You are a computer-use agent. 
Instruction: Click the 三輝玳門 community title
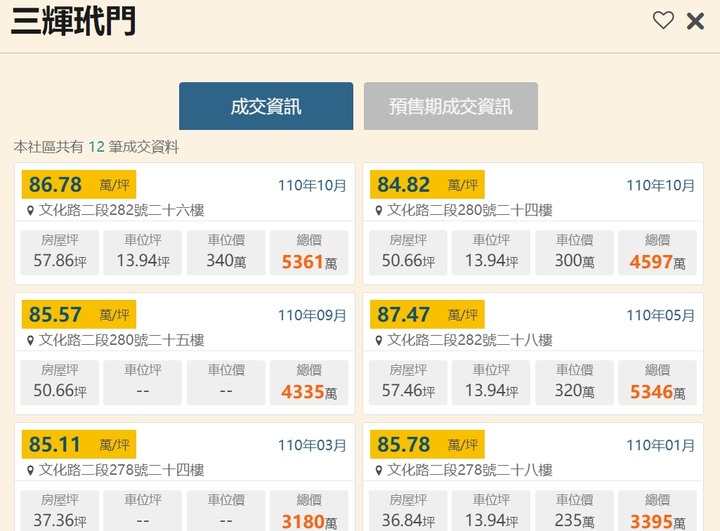(73, 21)
